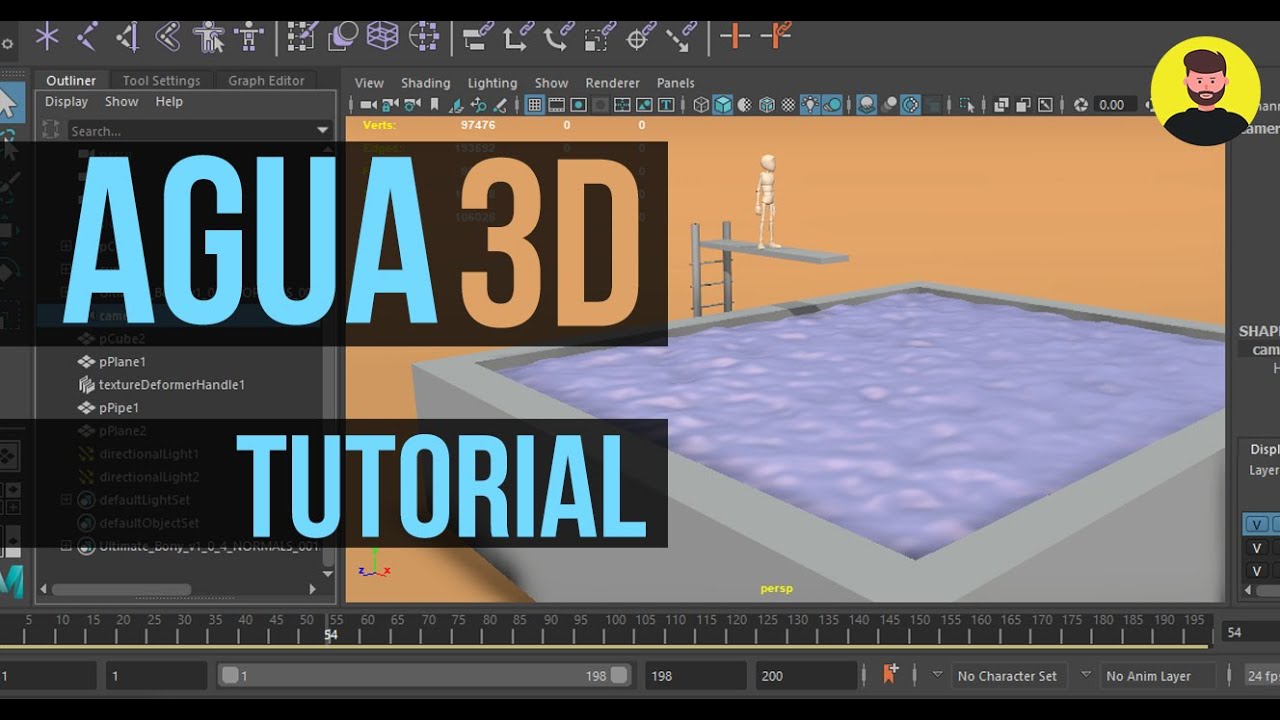This screenshot has height=720, width=1280.
Task: Click the outliner scroll down arrow
Action: 328,573
